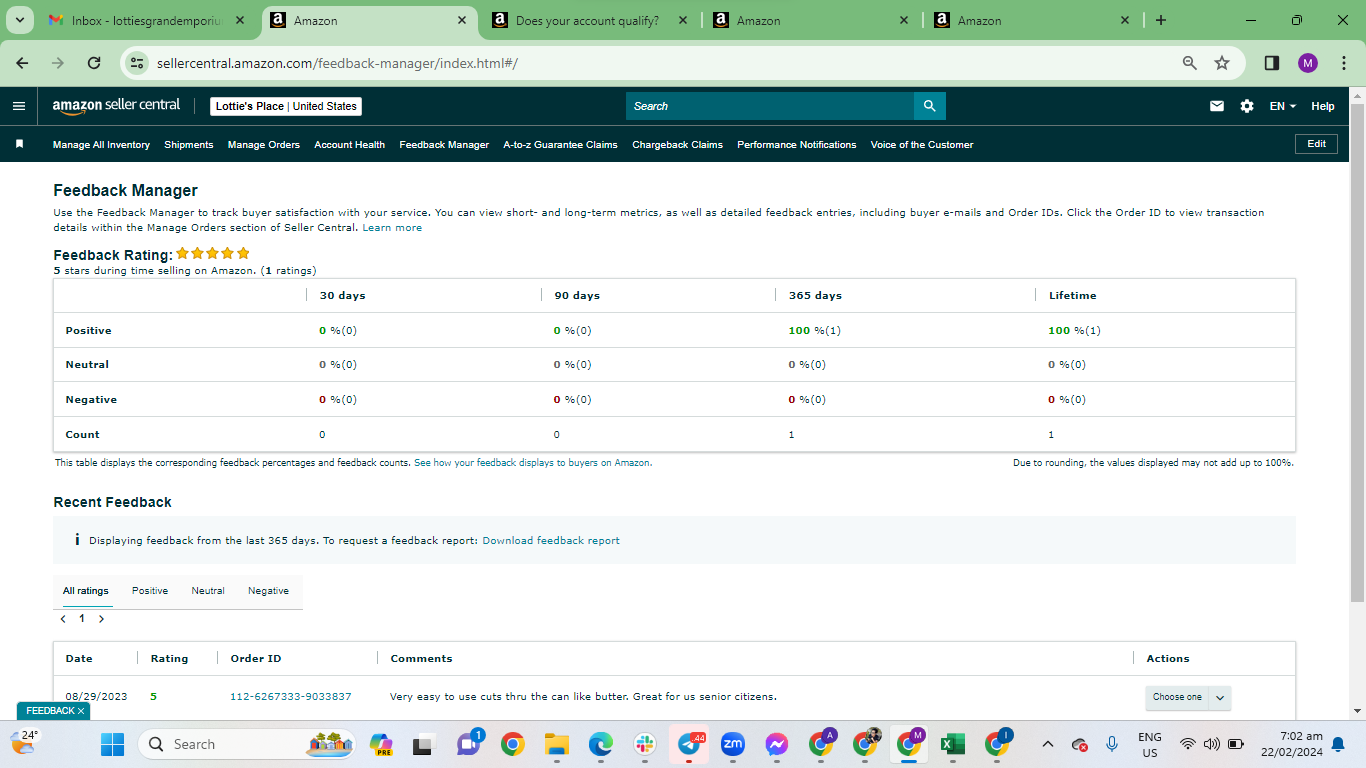
Task: Expand the EN language dropdown
Action: [x=1283, y=106]
